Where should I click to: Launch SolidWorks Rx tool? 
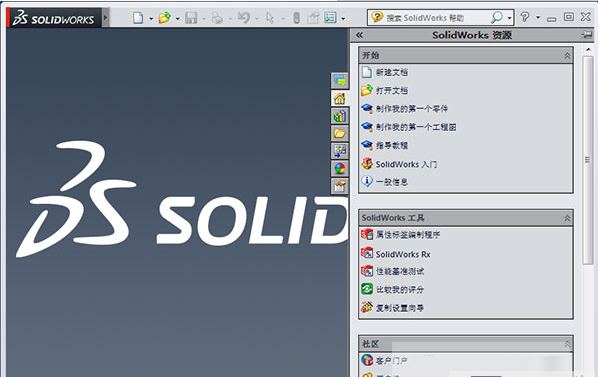point(403,254)
